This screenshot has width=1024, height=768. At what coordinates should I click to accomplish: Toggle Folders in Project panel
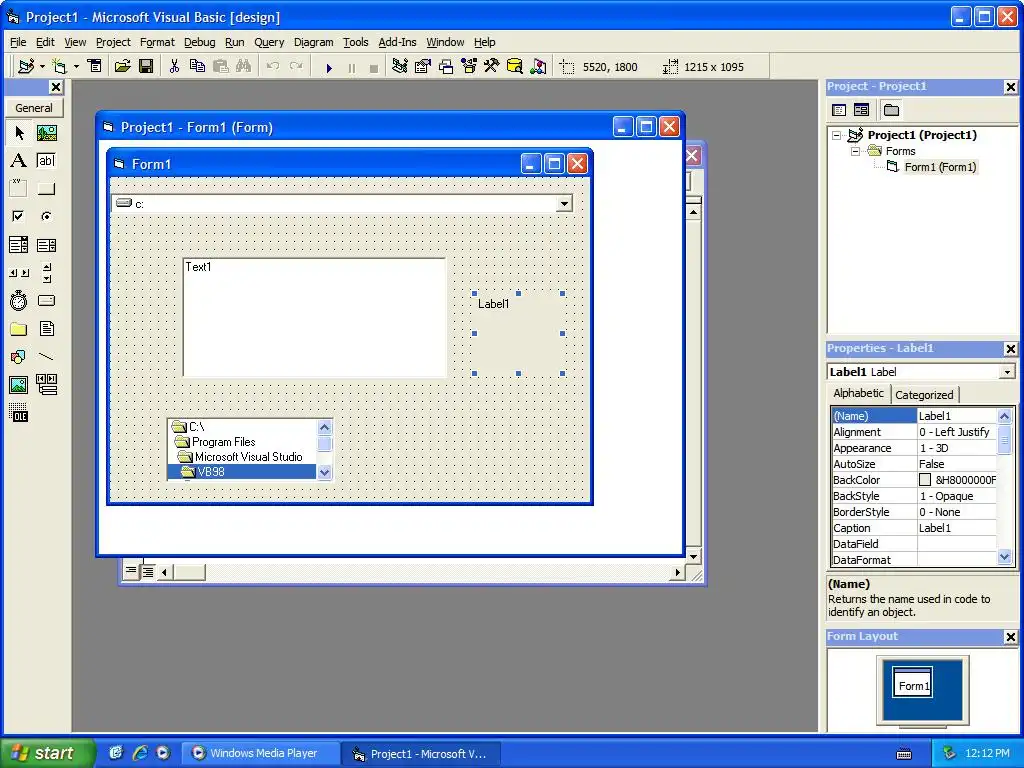[891, 110]
